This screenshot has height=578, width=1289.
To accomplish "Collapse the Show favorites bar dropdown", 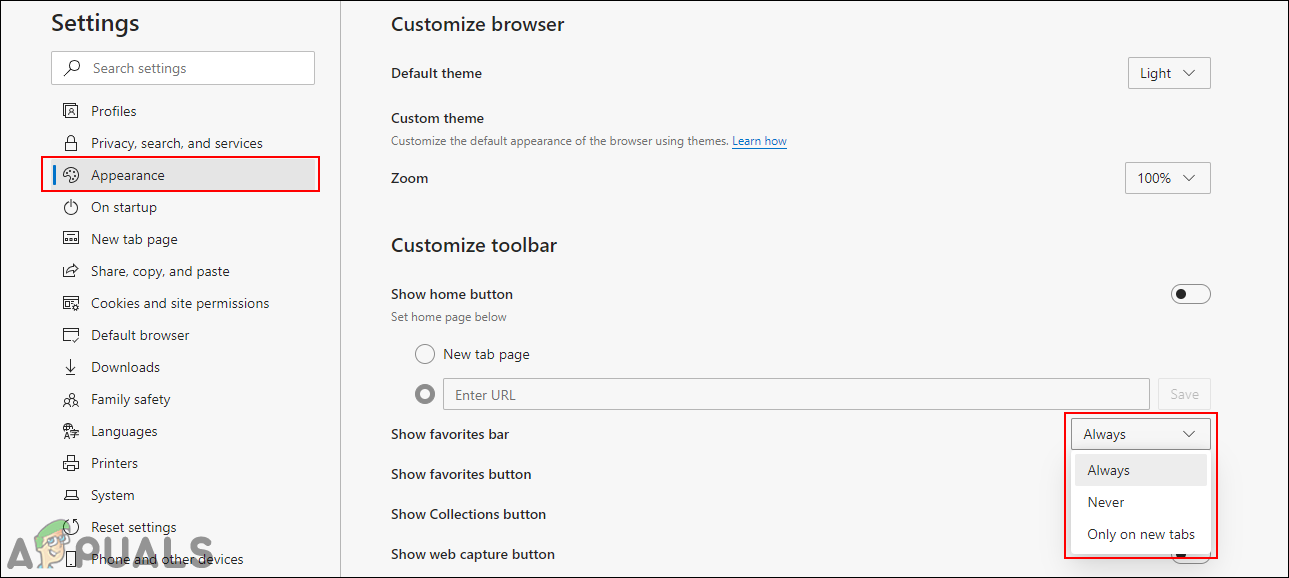I will point(1140,434).
